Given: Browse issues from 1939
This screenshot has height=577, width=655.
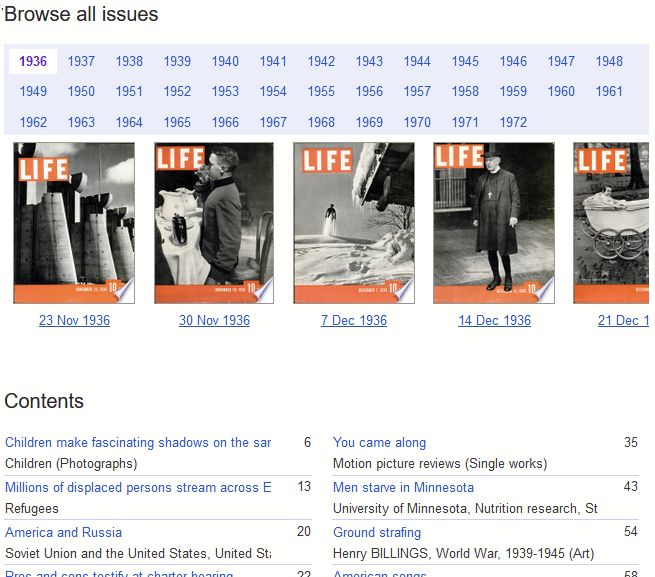Looking at the screenshot, I should [177, 61].
